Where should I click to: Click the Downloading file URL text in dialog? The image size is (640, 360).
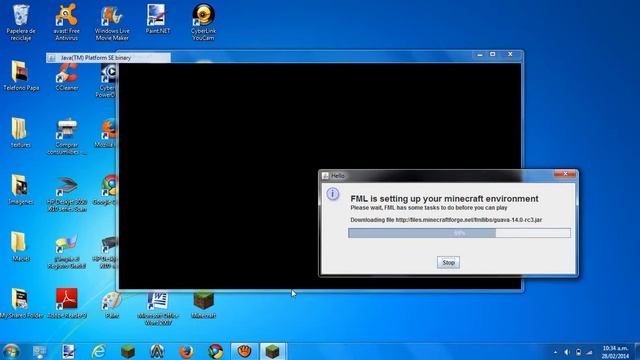coord(446,220)
